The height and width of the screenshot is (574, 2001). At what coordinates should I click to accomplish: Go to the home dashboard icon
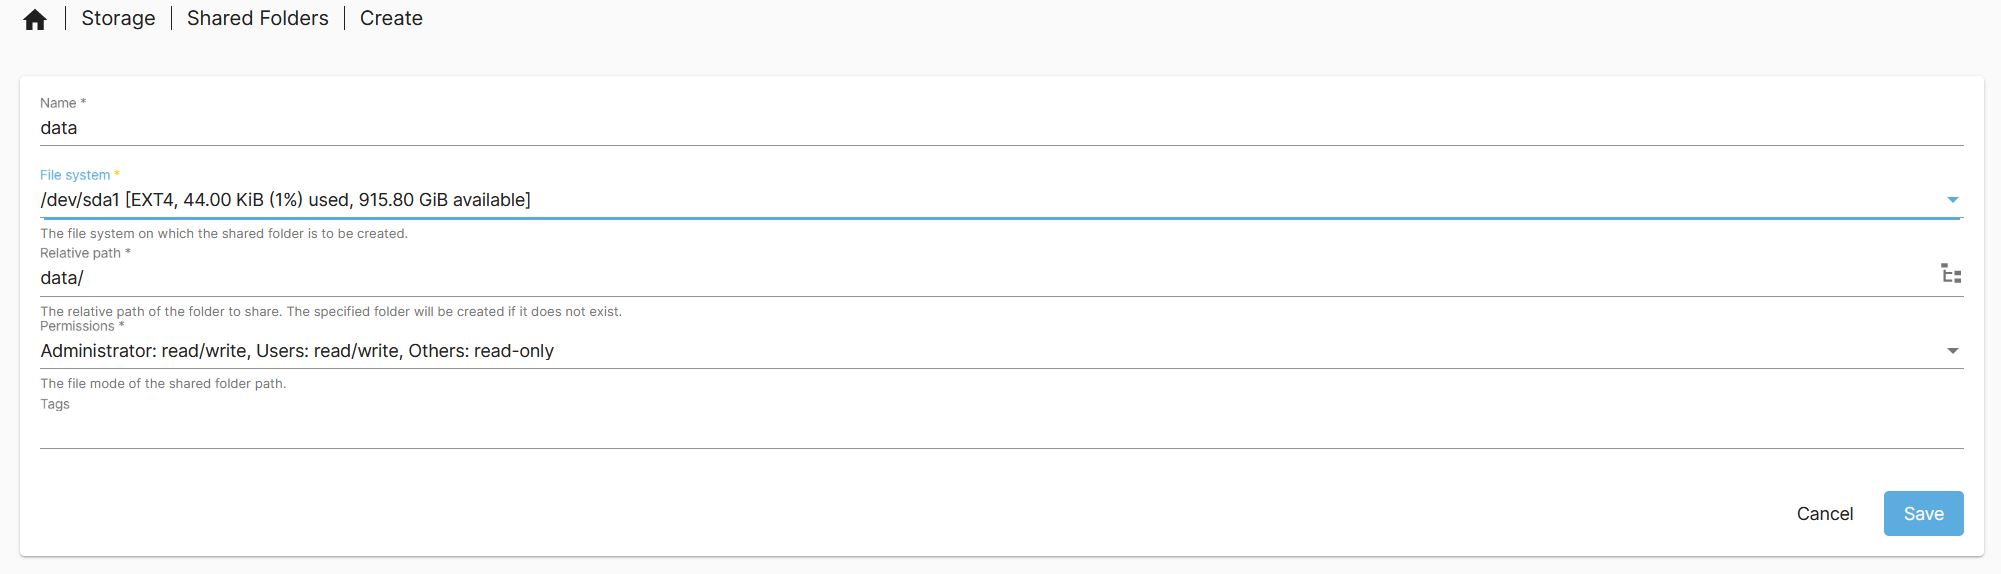35,20
